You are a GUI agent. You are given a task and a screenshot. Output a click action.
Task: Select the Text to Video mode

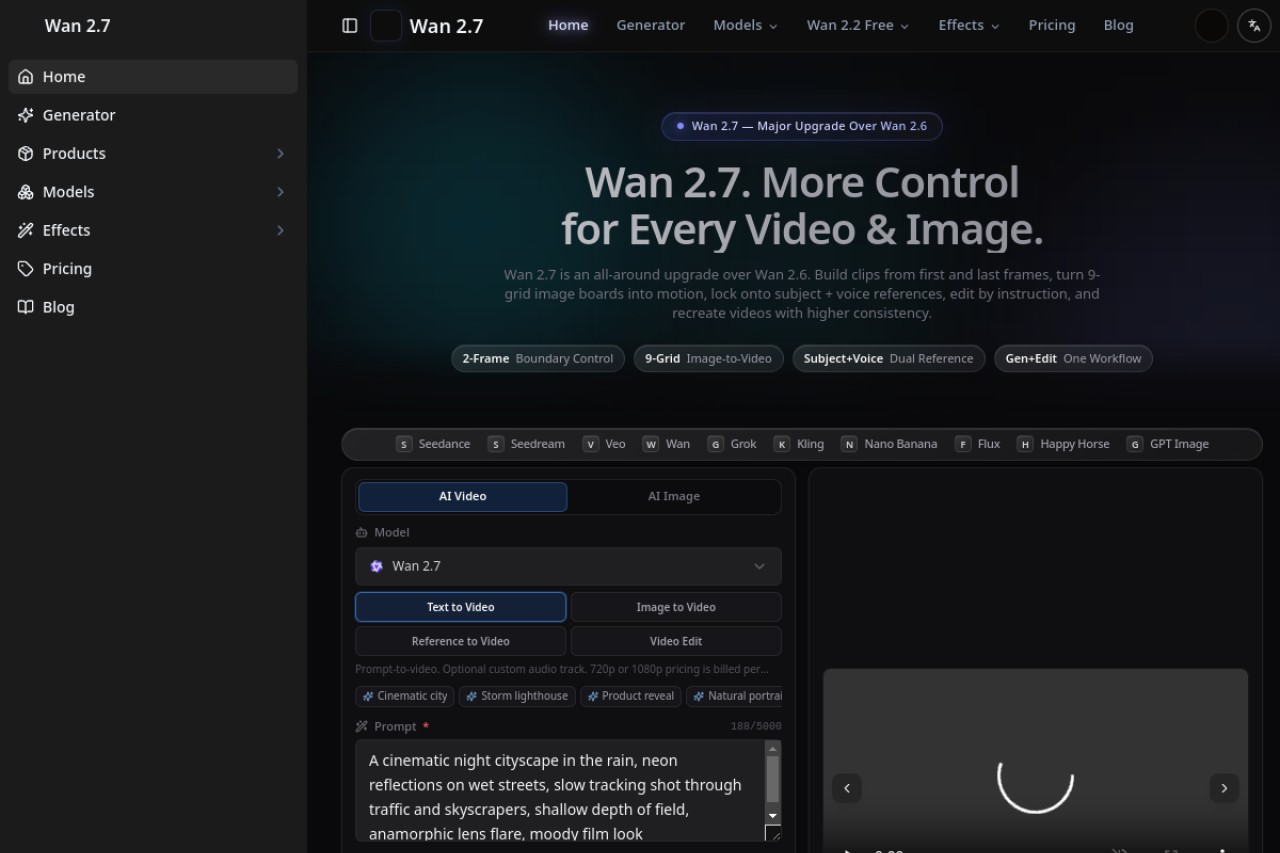tap(461, 607)
